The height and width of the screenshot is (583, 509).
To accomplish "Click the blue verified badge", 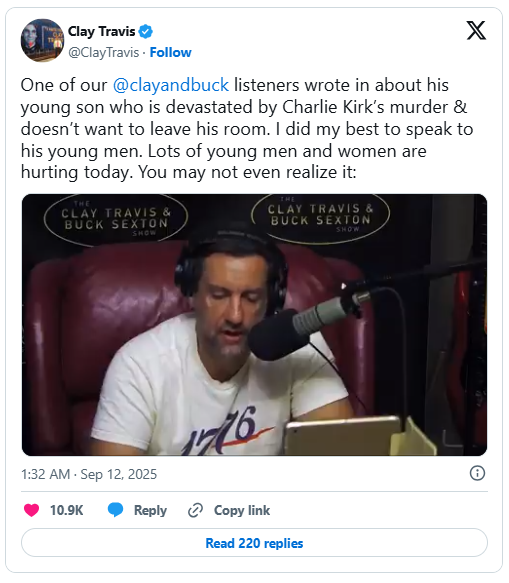I will tap(146, 32).
